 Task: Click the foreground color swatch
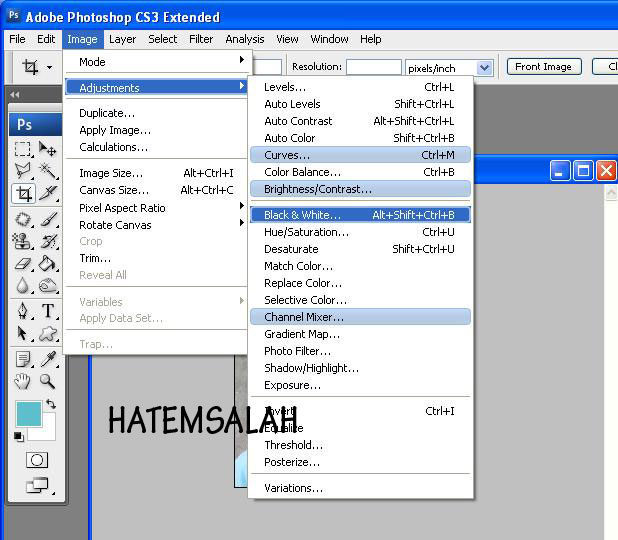[x=28, y=414]
